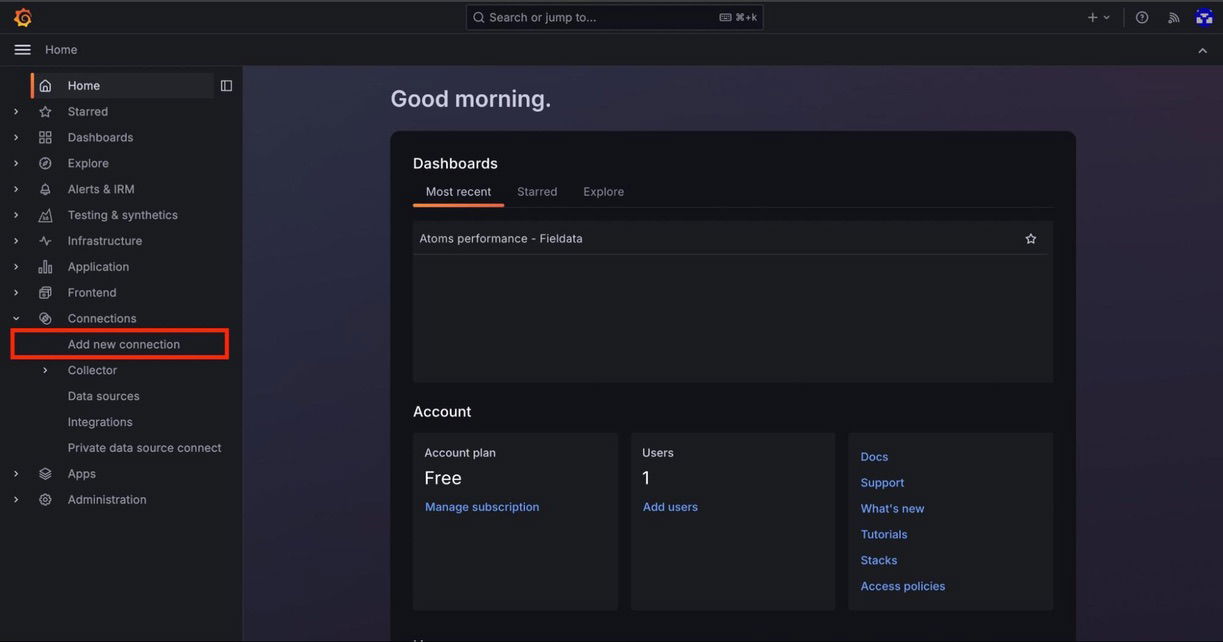Click the Starred star icon in sidebar
Image resolution: width=1223 pixels, height=642 pixels.
pos(45,112)
